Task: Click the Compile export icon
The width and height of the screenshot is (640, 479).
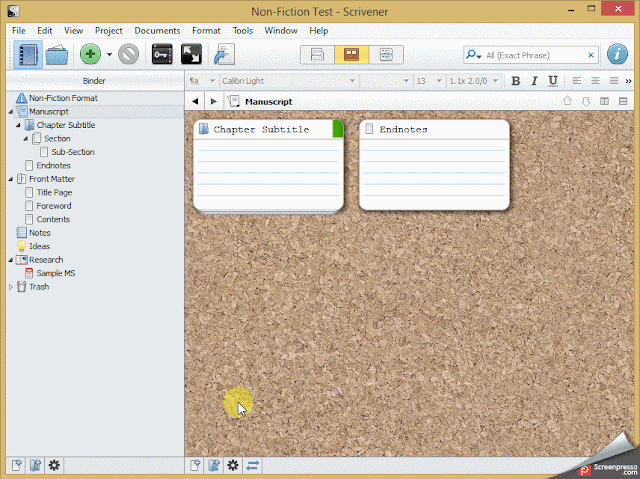Action: click(224, 54)
